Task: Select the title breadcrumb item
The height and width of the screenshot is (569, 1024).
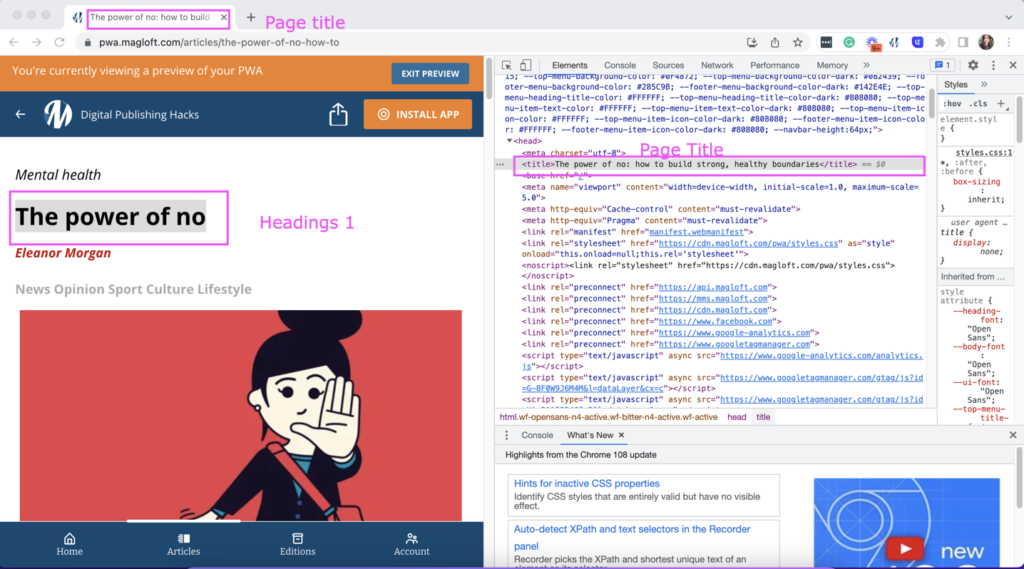Action: (763, 417)
